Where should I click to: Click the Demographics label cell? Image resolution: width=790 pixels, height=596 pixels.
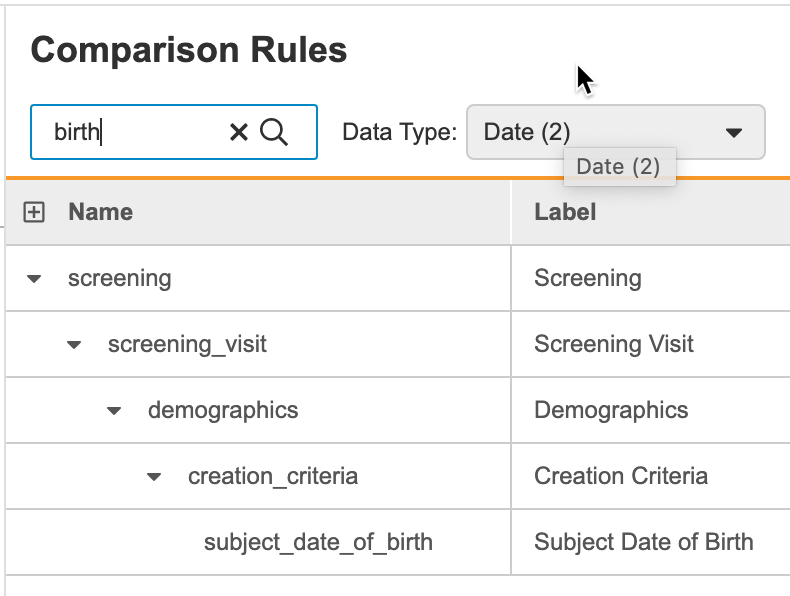[x=611, y=410]
